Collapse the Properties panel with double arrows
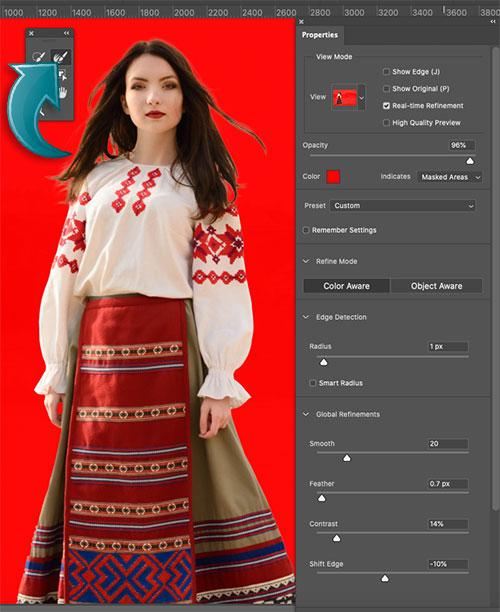500x612 pixels. pos(493,22)
